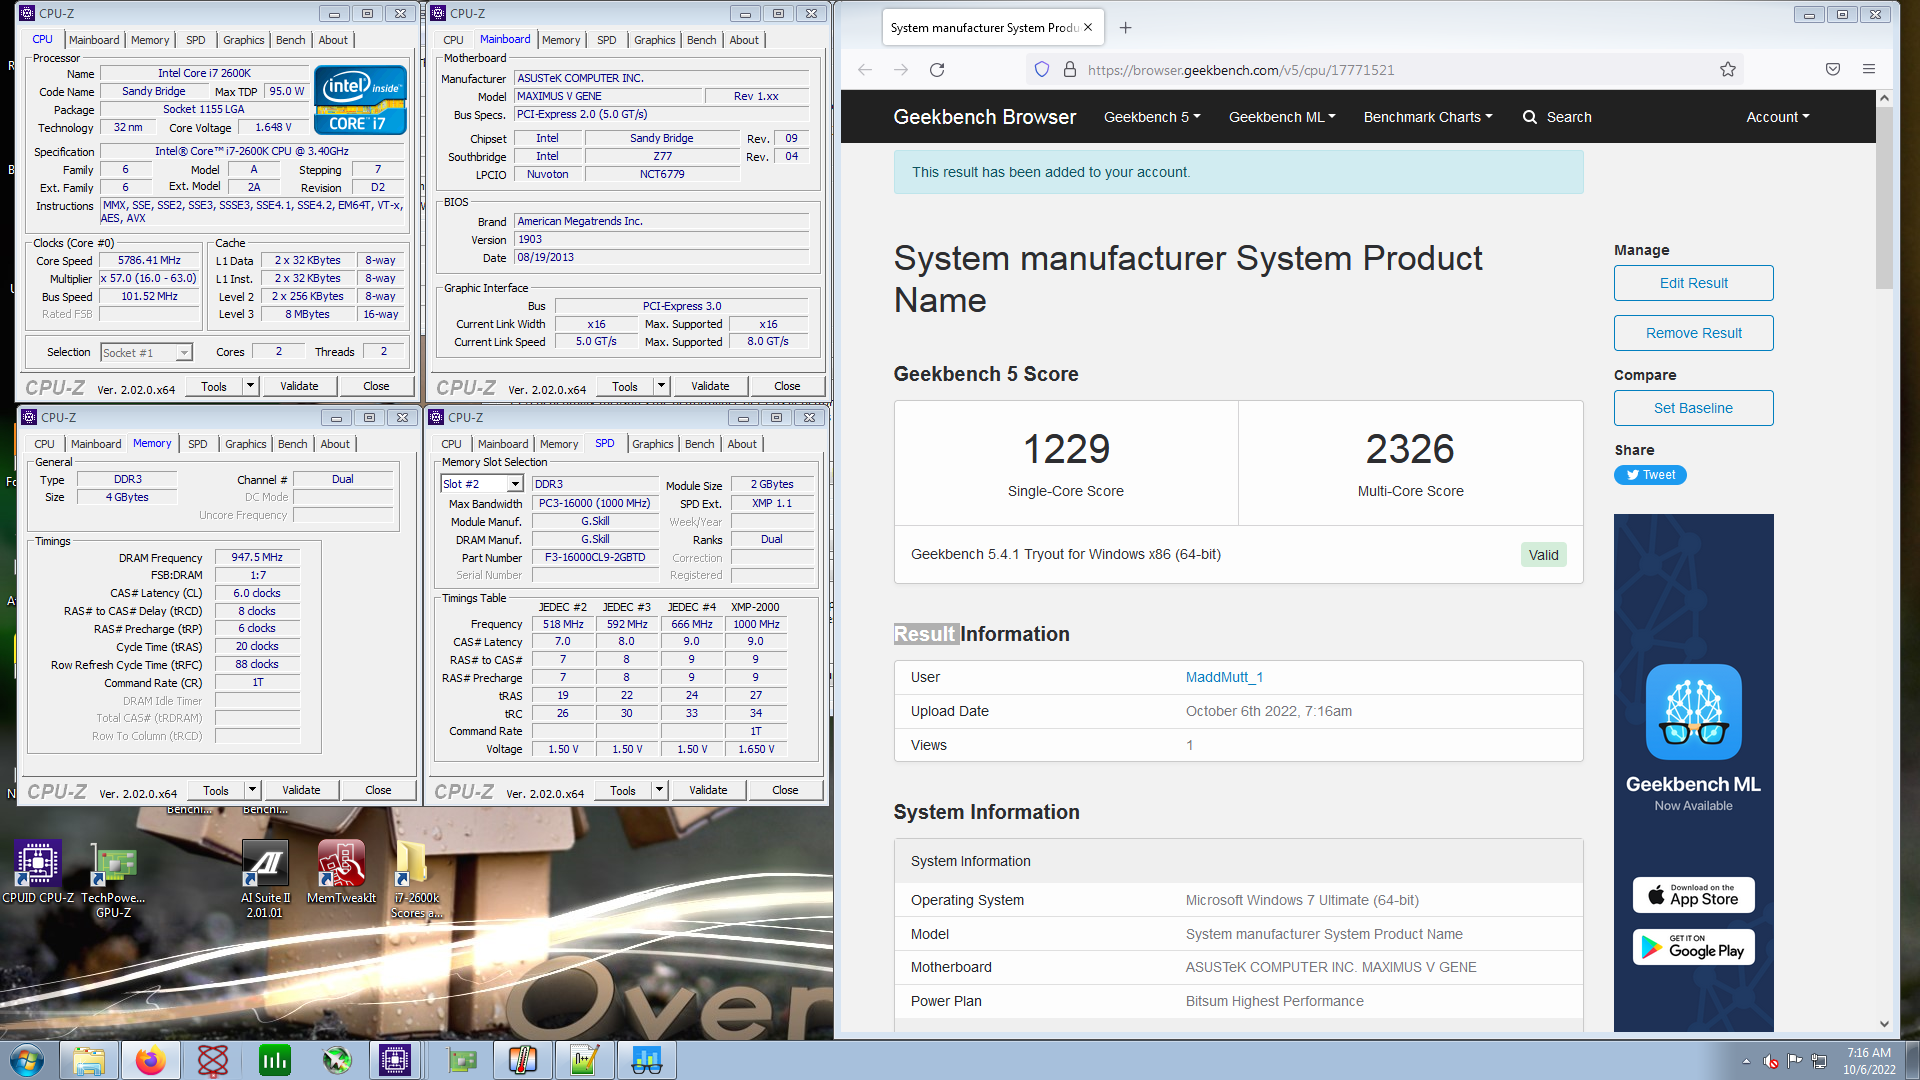
Task: Open Geekbench ML dropdown menu
Action: click(1282, 117)
